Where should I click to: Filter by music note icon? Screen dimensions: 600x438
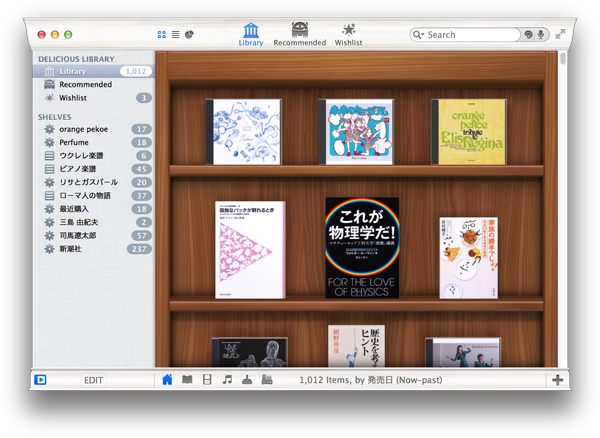227,380
